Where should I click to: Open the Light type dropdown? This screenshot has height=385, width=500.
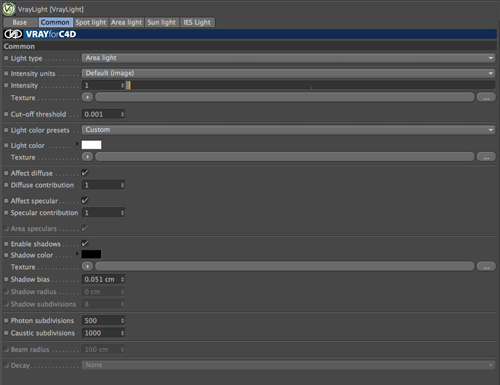(x=289, y=58)
